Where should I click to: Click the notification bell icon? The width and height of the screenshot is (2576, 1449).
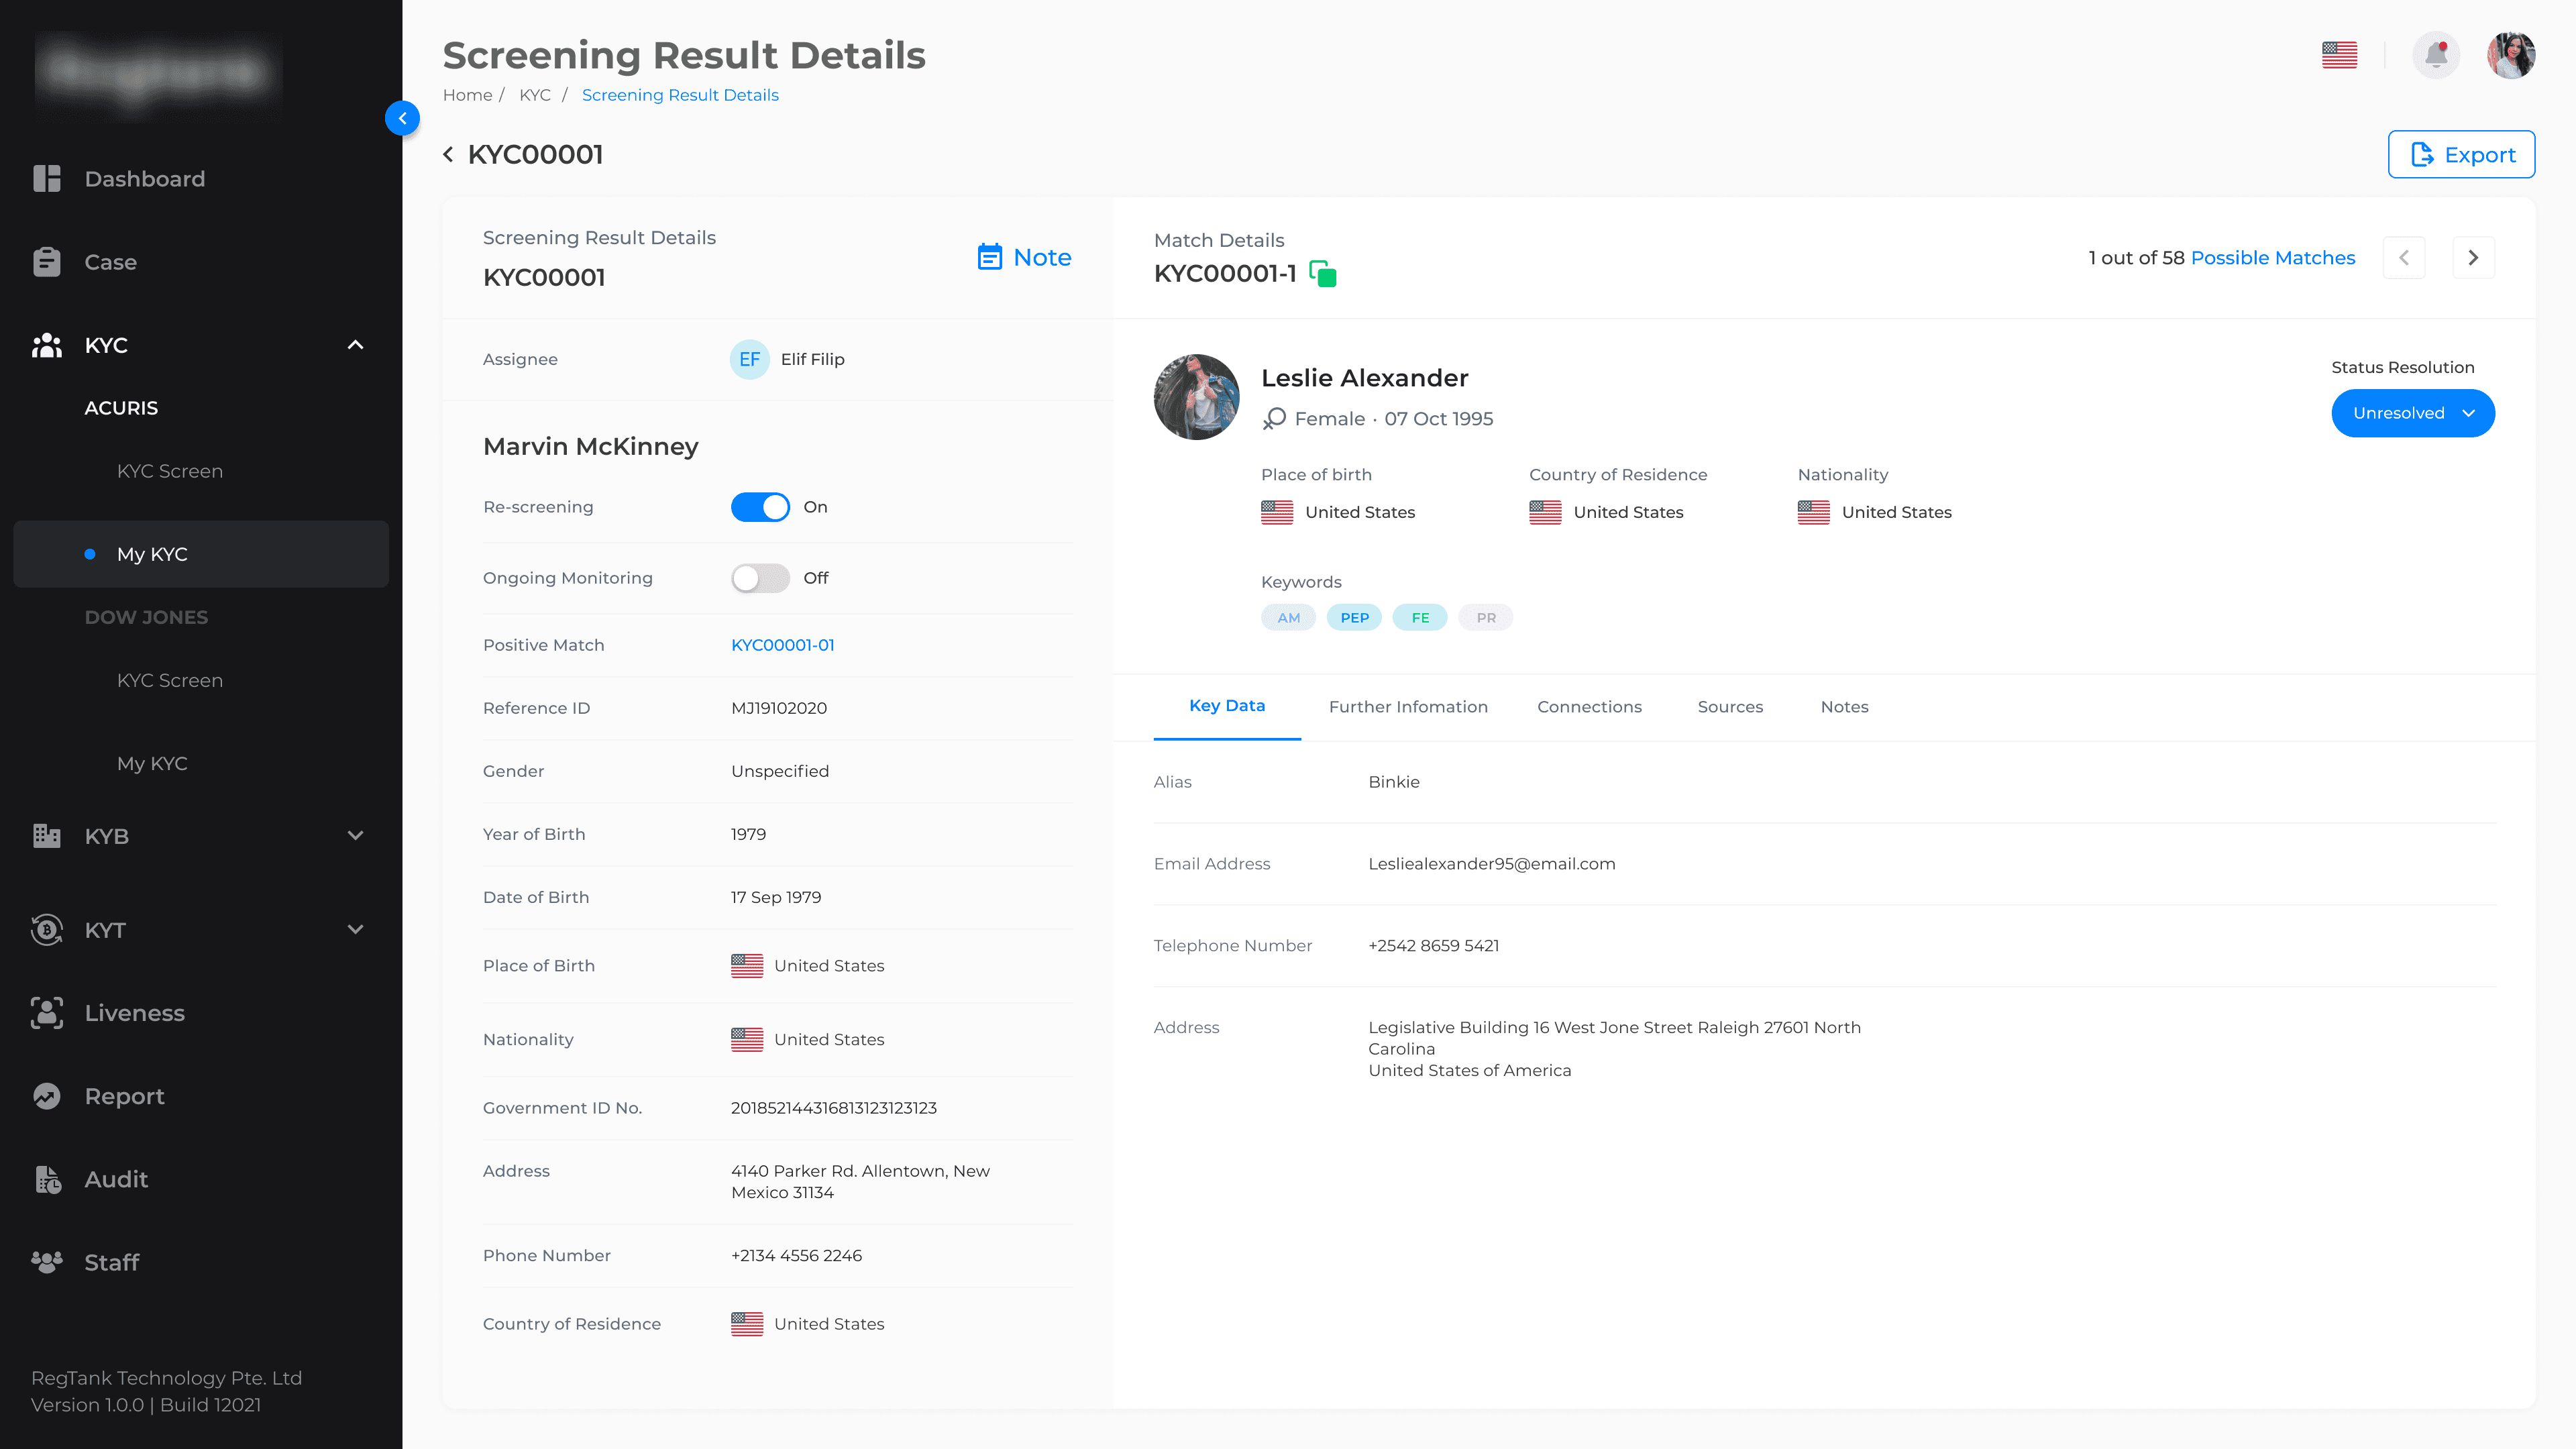pyautogui.click(x=2436, y=55)
